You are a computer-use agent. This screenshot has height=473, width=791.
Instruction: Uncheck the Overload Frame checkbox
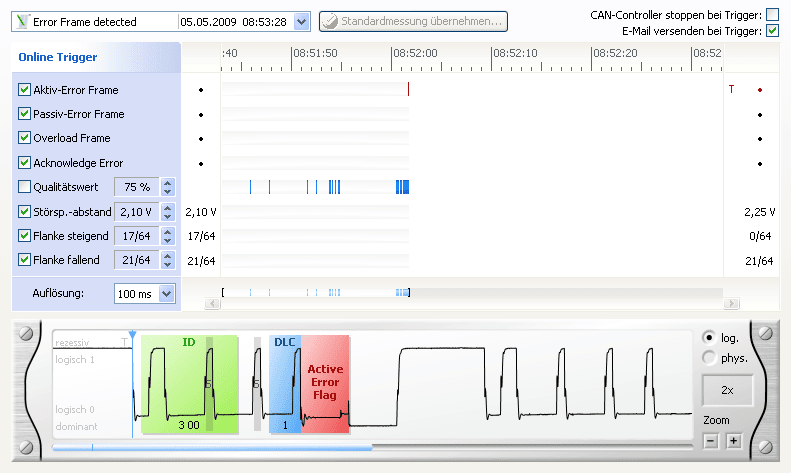click(25, 138)
